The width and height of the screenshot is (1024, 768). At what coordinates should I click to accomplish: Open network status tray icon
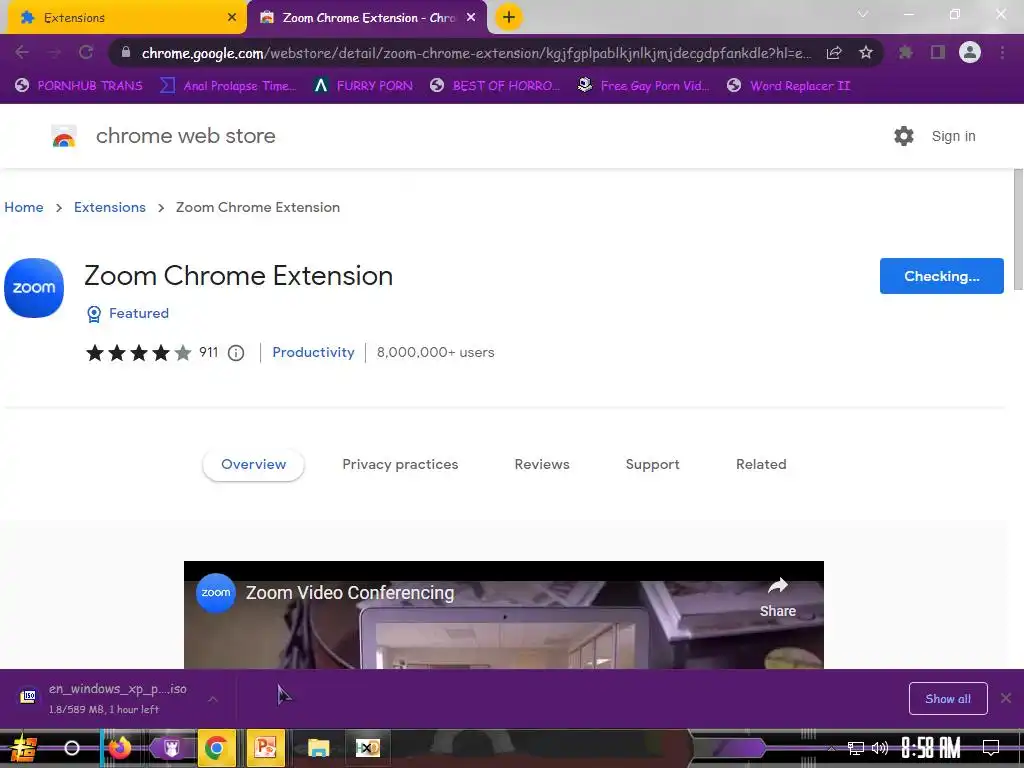[855, 748]
